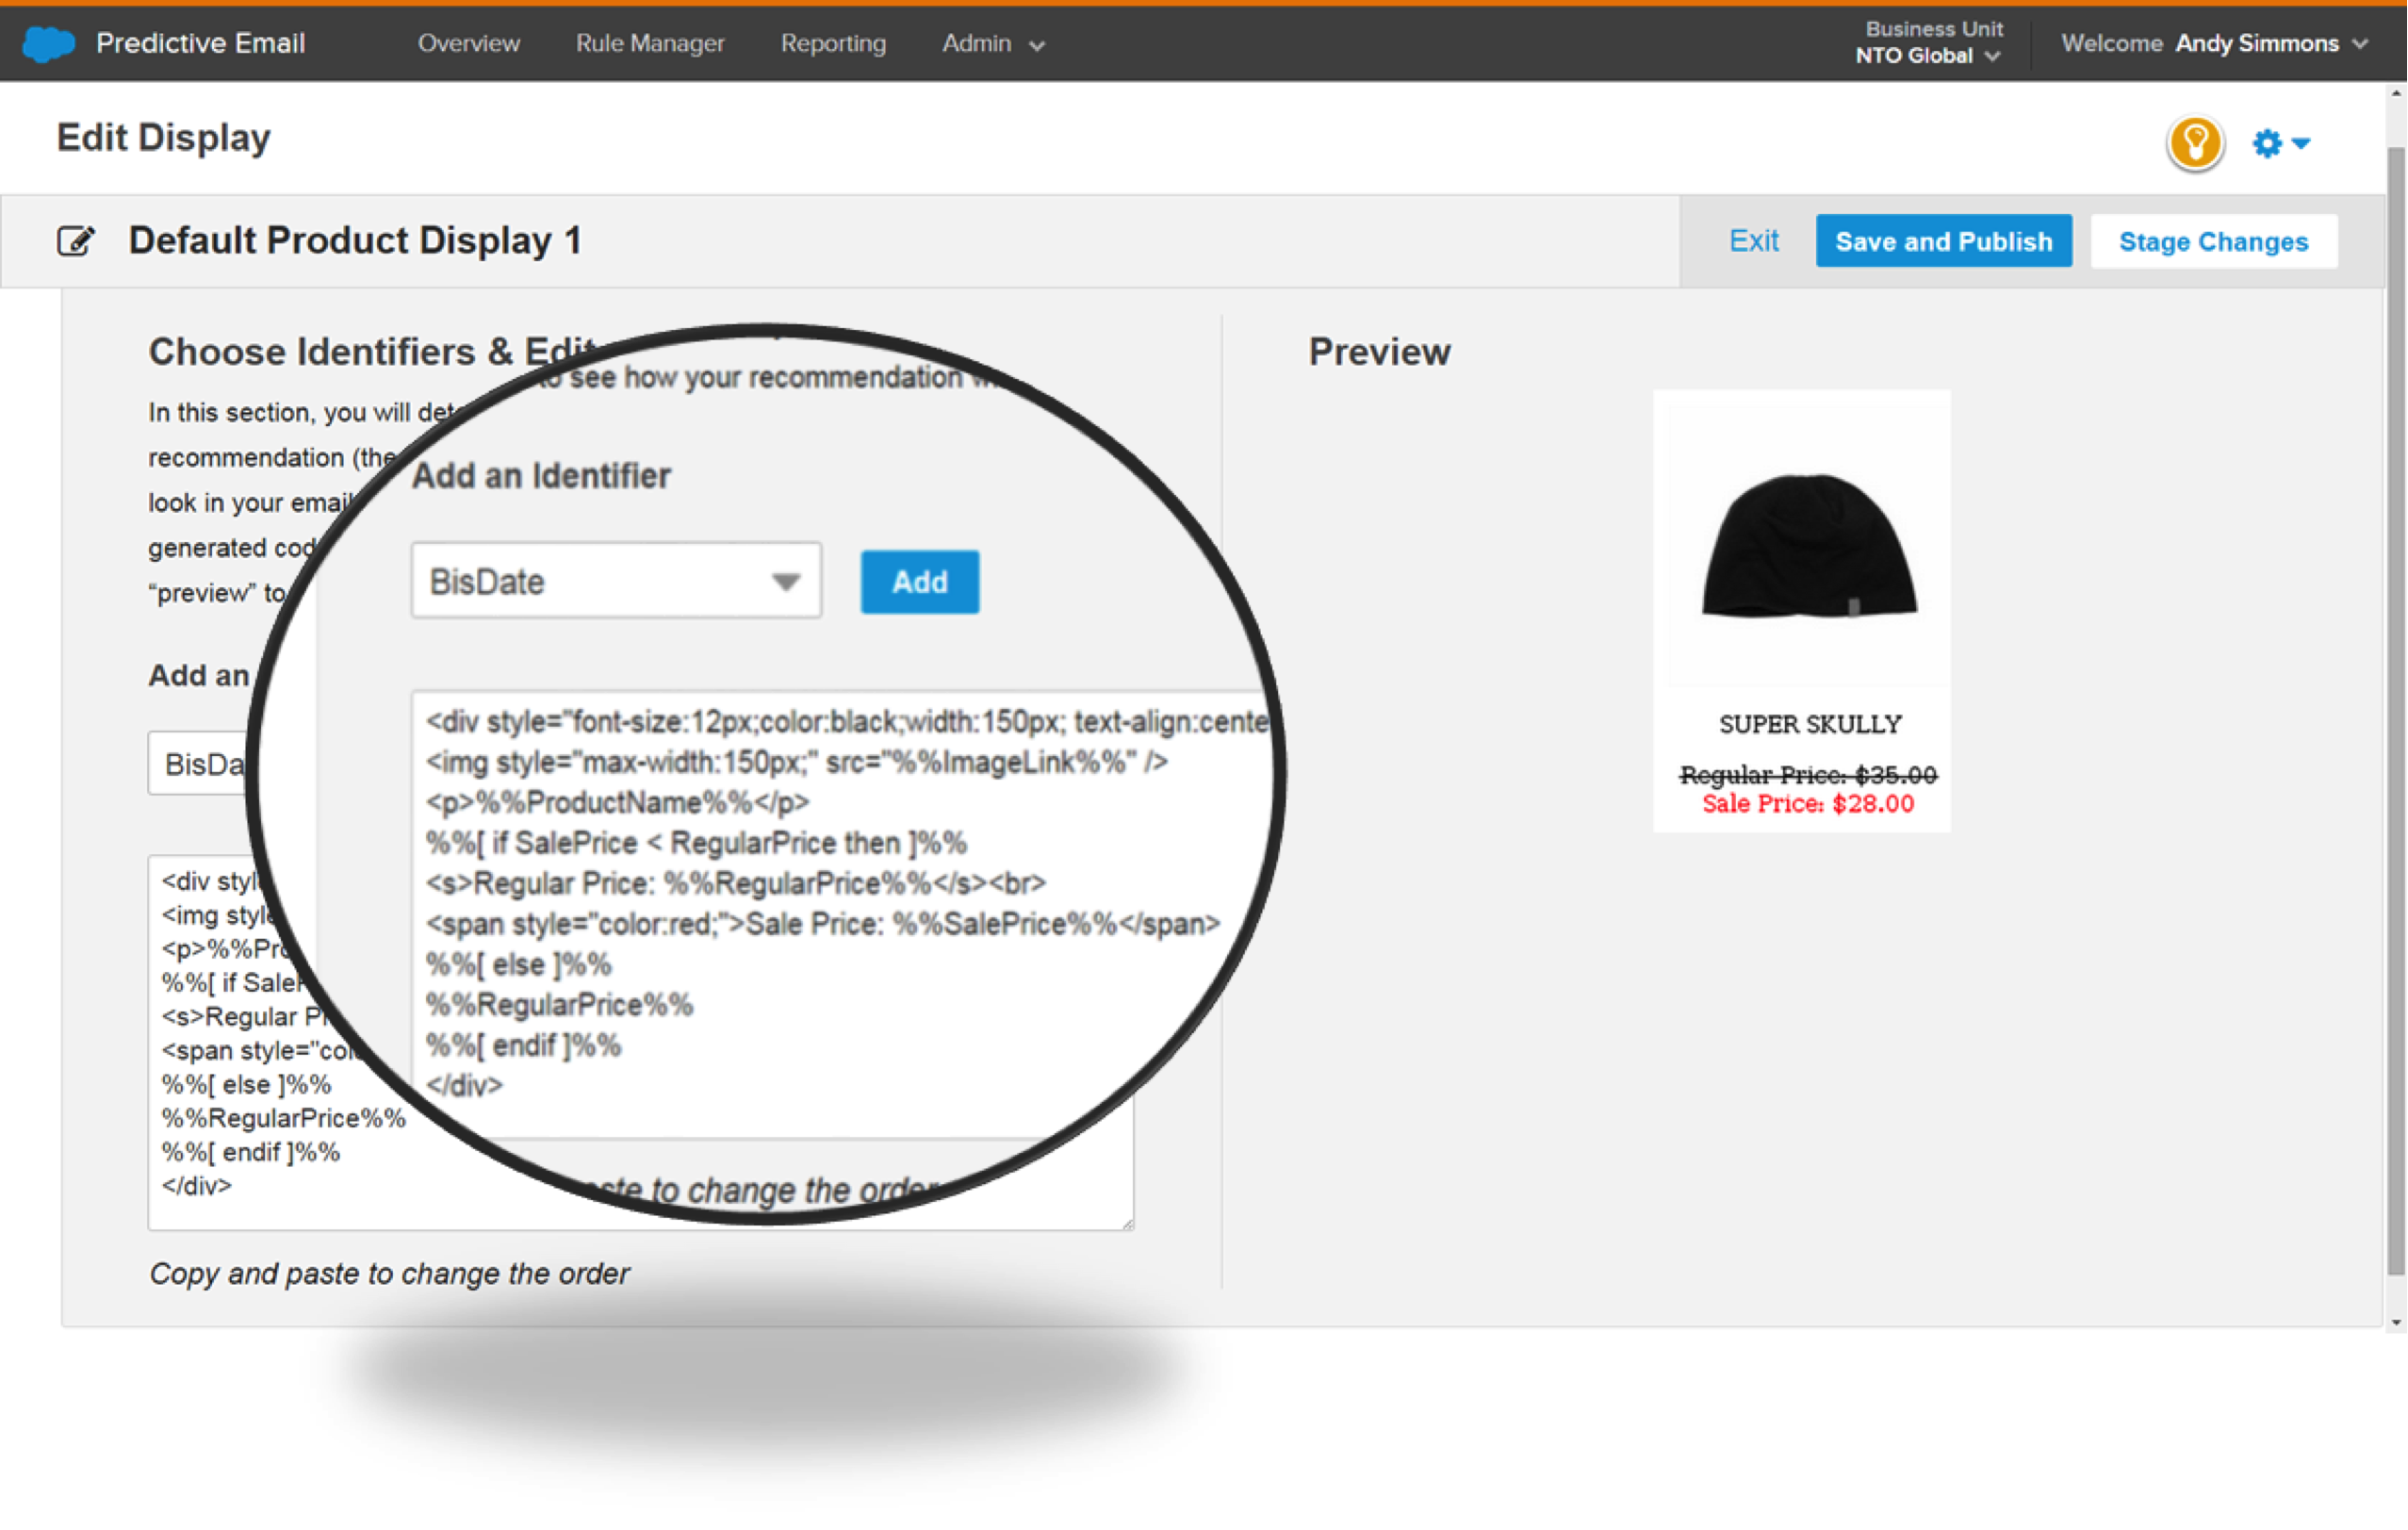Click the vertical page scrollbar
This screenshot has width=2408, height=1530.
point(2395,700)
